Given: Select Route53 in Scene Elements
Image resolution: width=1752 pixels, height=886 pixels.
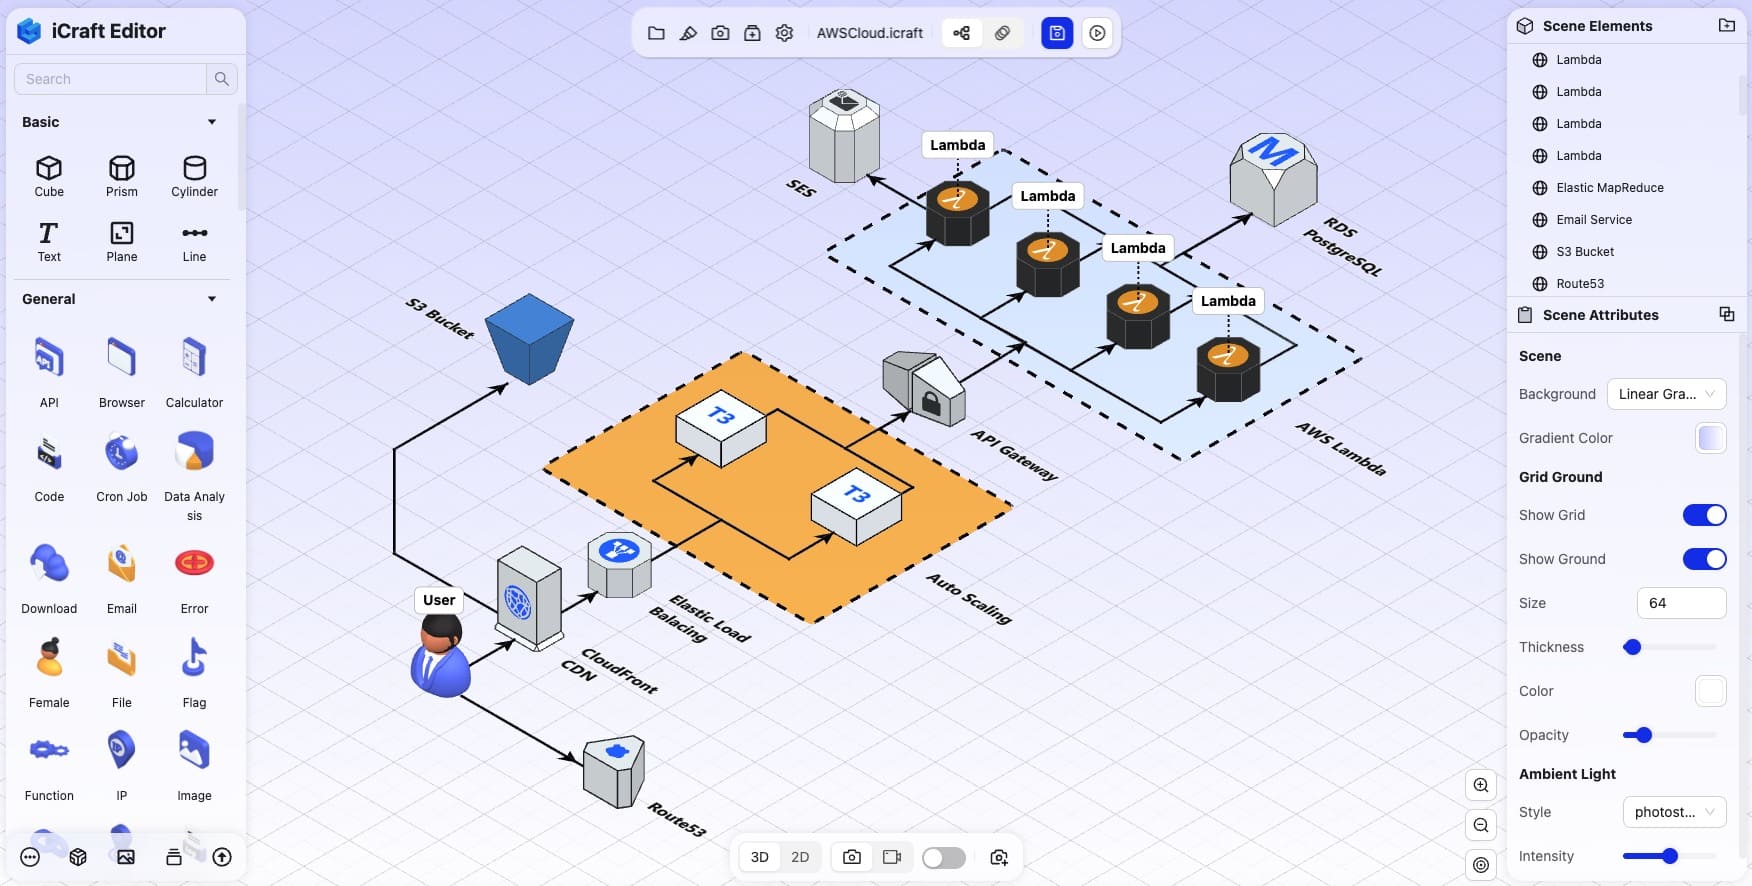Looking at the screenshot, I should click(x=1580, y=284).
